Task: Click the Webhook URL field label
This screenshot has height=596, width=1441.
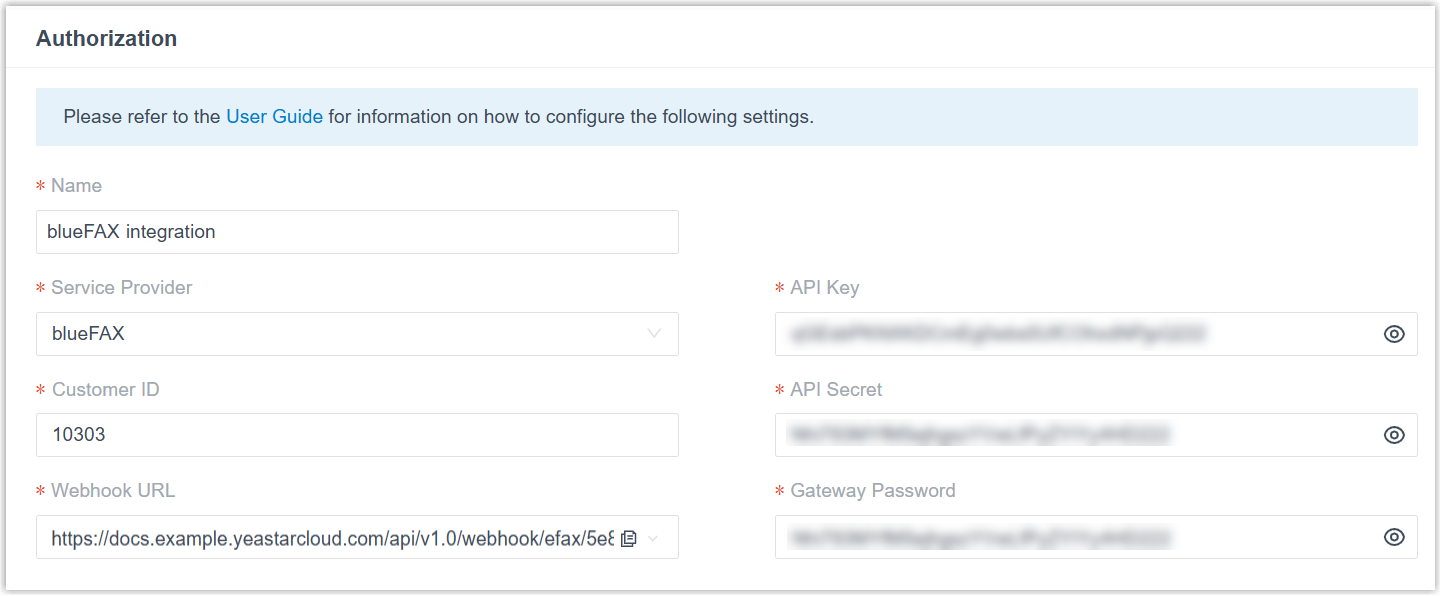Action: [x=113, y=491]
